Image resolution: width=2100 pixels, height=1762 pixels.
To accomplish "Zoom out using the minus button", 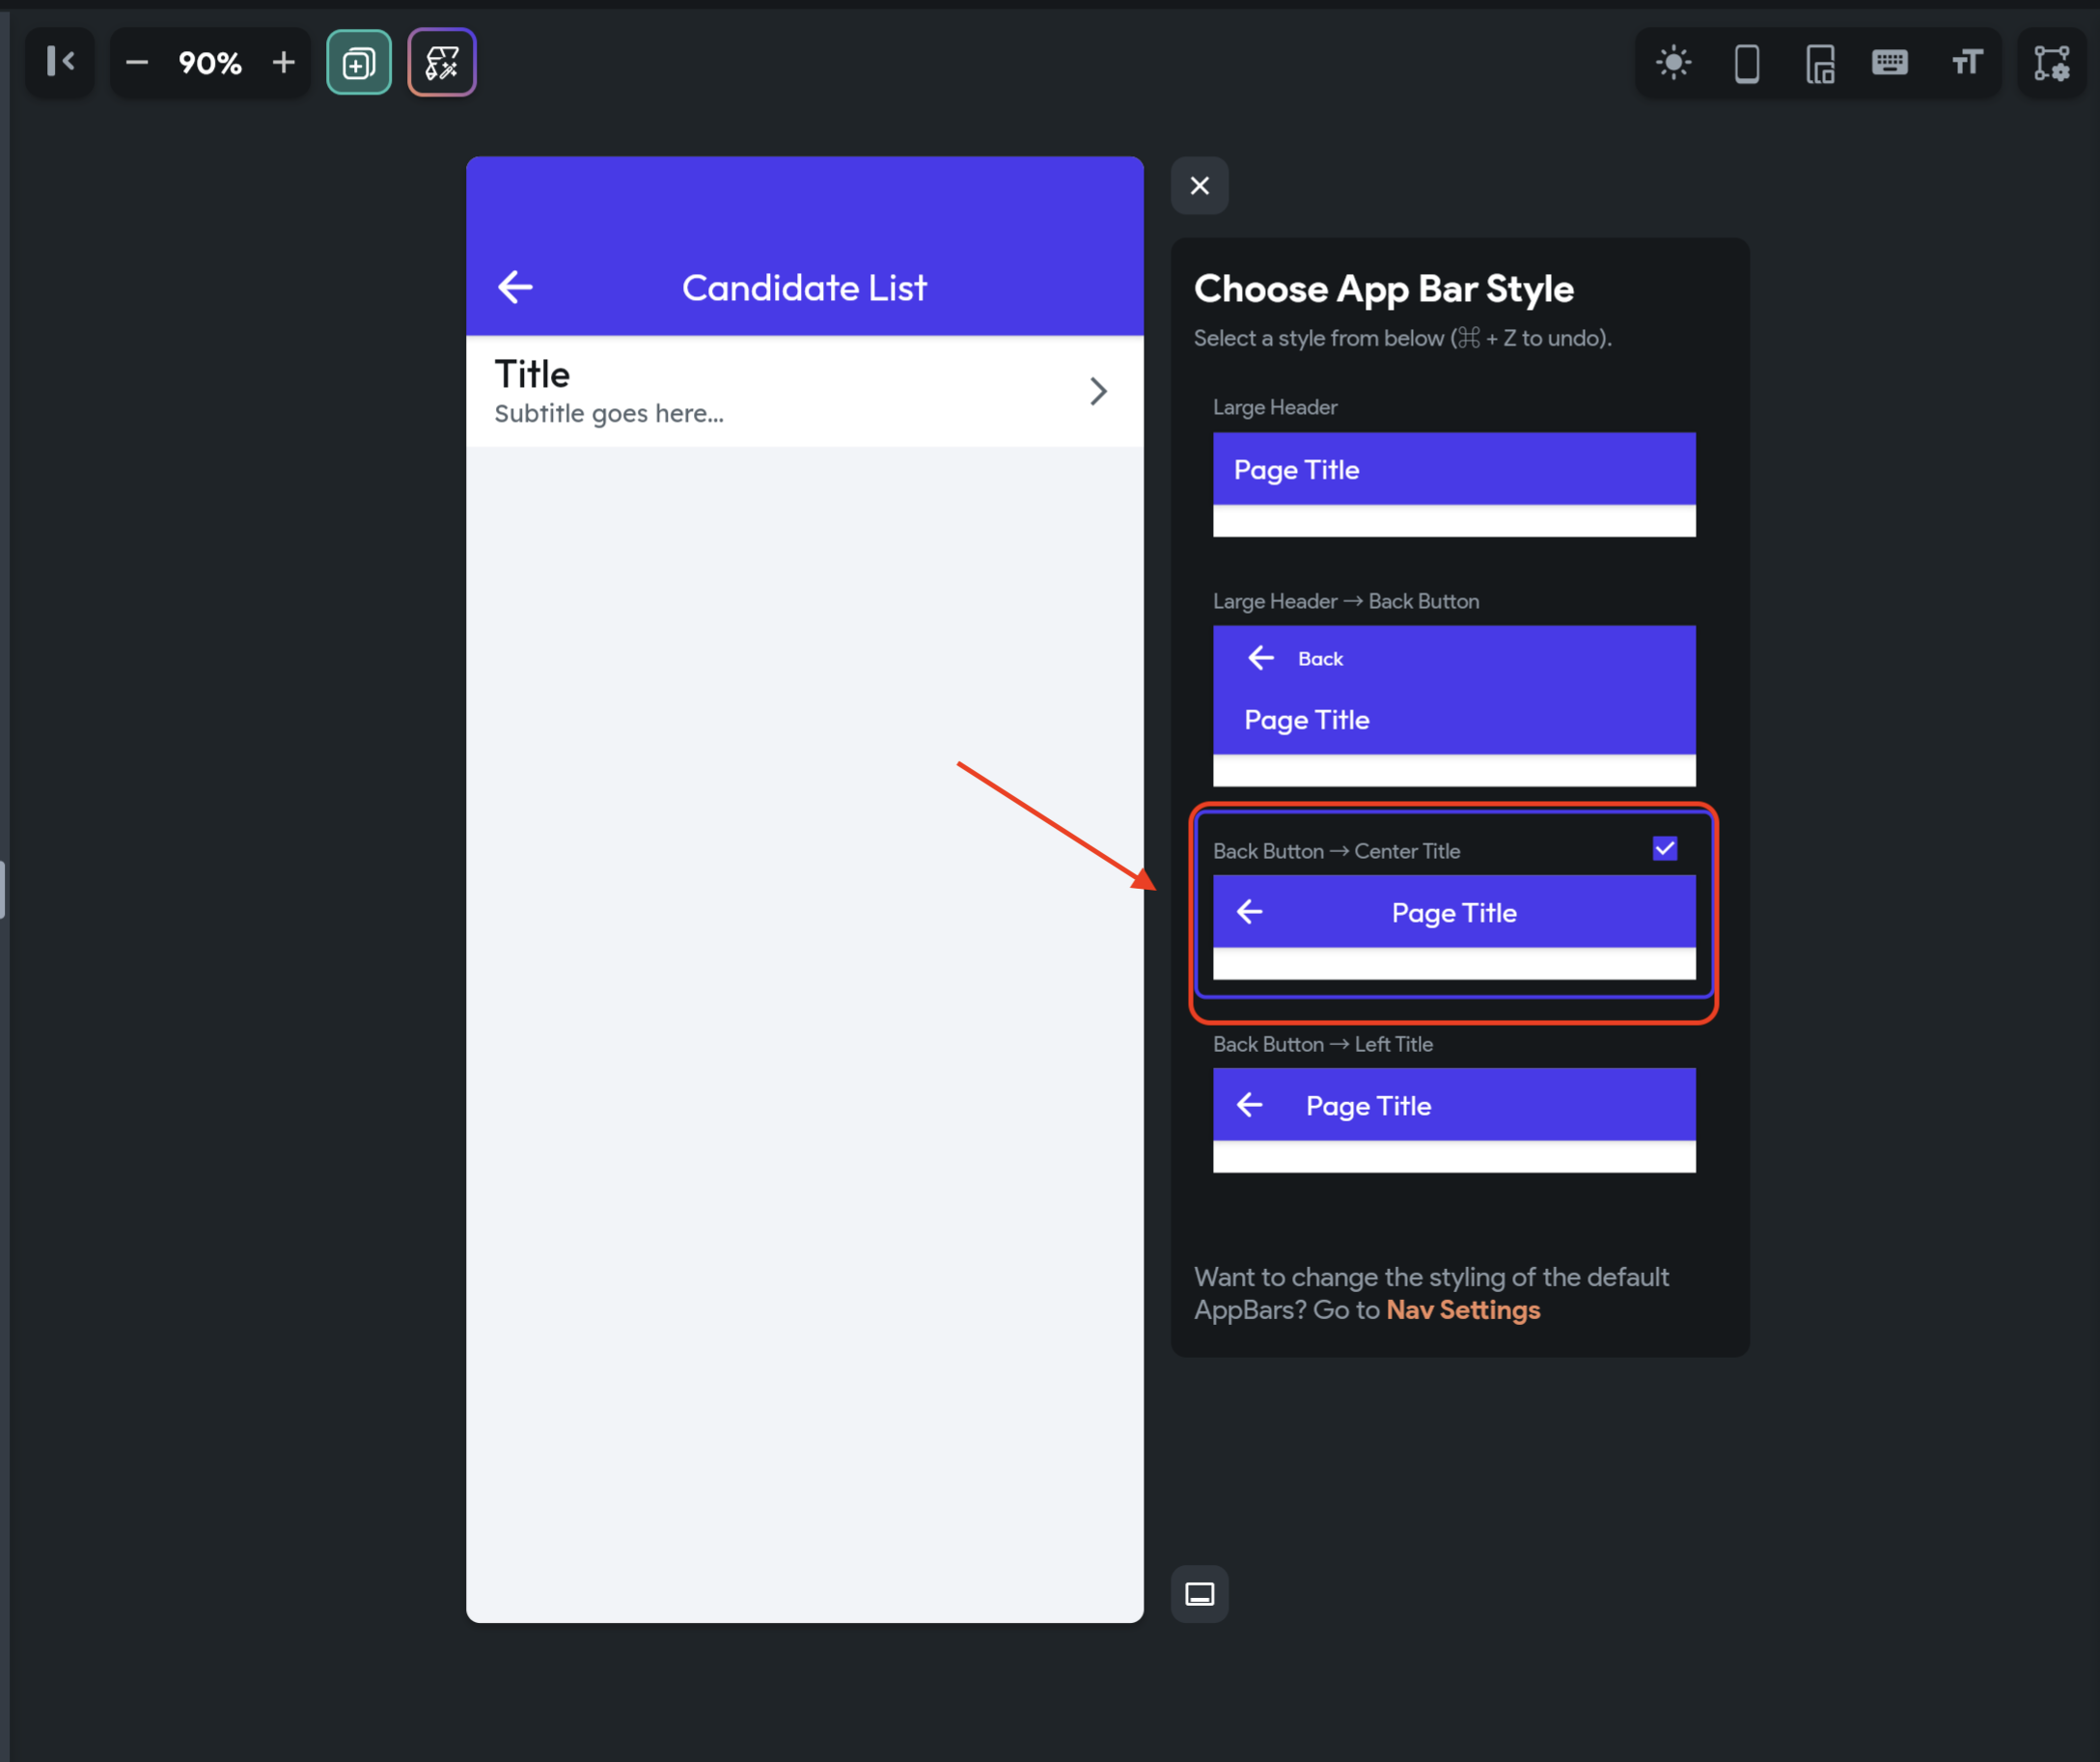I will (x=137, y=63).
